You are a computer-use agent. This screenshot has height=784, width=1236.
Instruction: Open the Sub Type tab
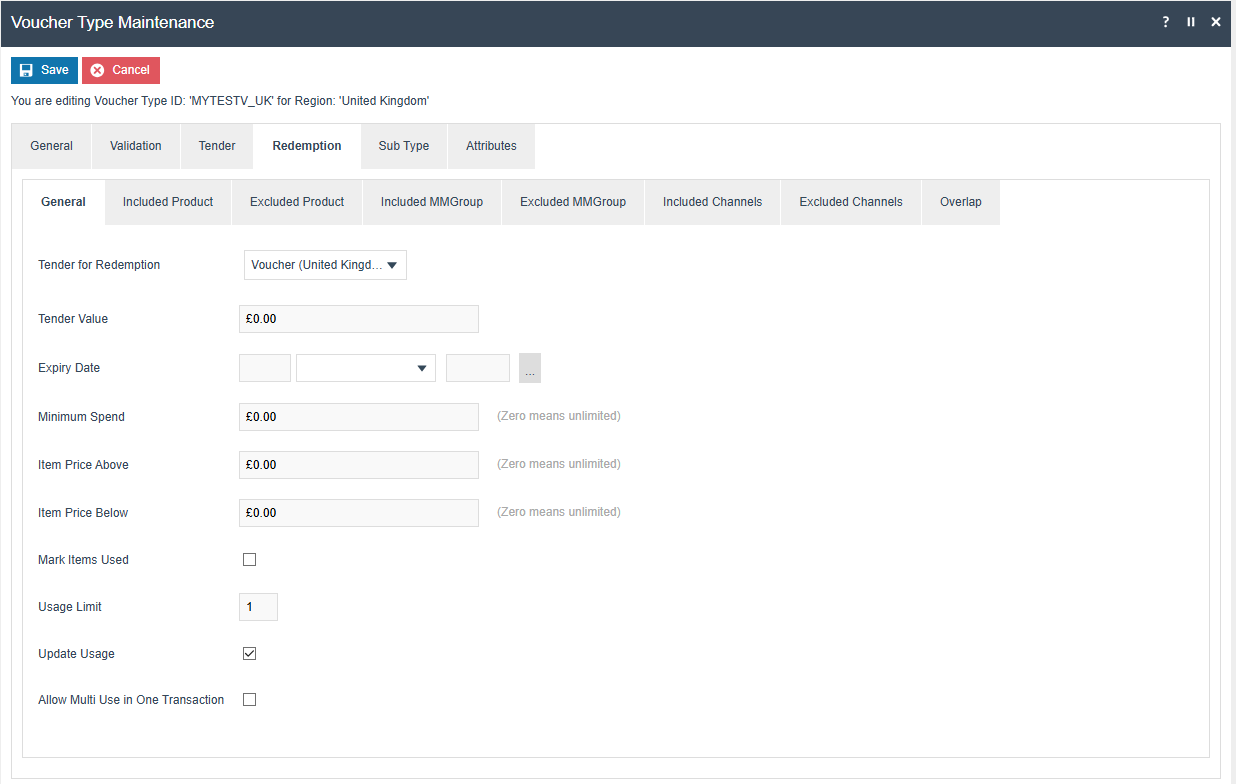coord(404,146)
